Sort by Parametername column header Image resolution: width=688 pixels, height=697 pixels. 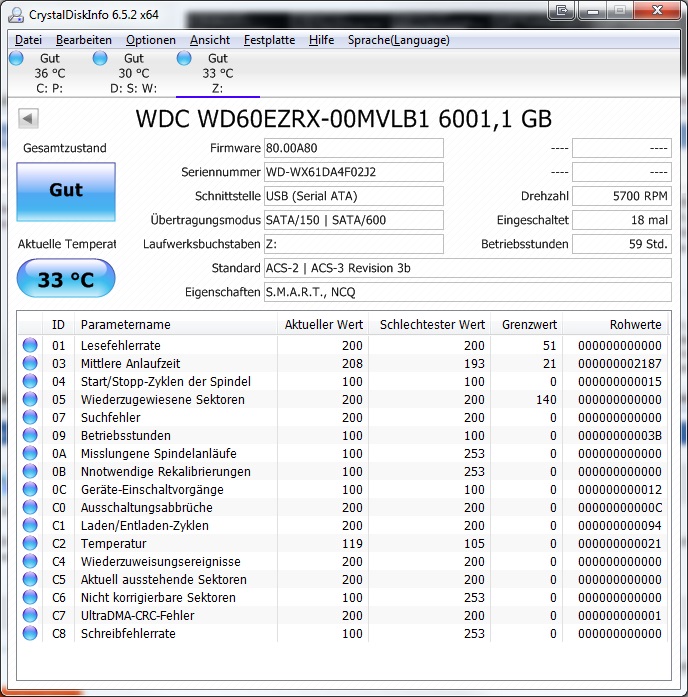(176, 324)
